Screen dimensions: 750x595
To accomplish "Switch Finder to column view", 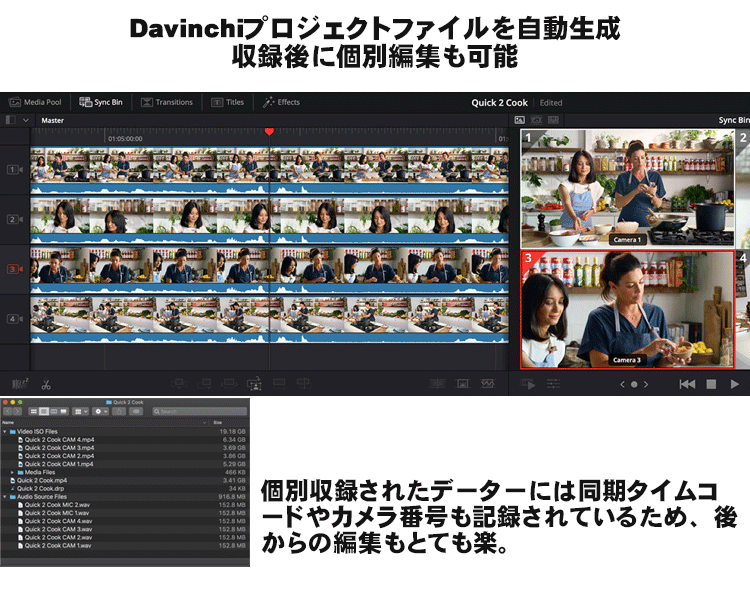I will 54,411.
